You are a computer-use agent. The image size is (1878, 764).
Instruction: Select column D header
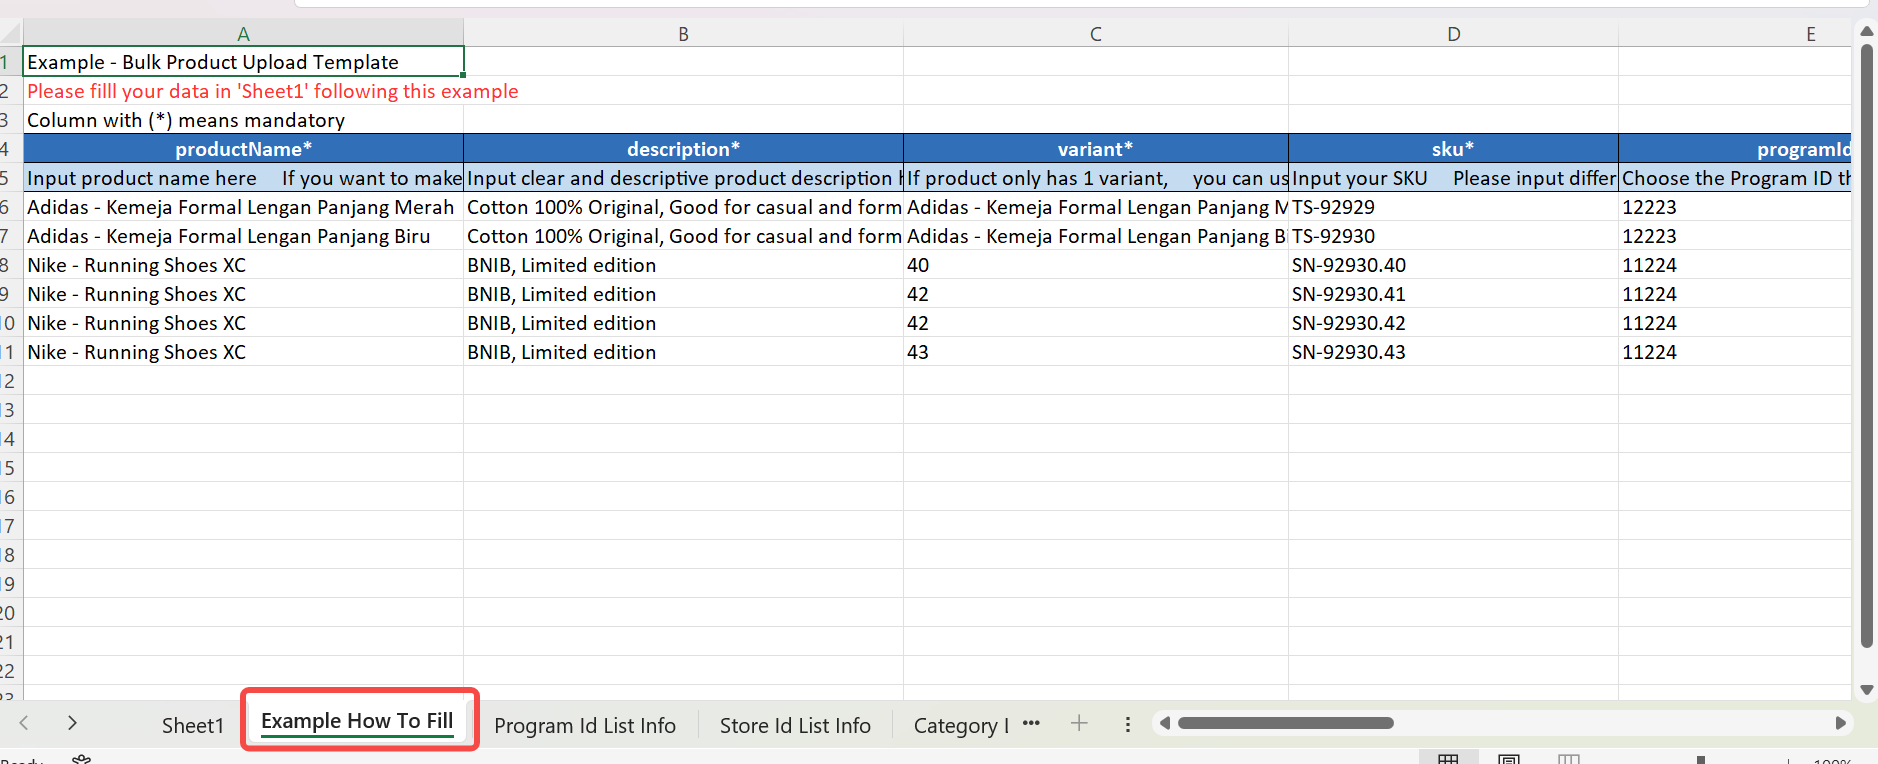coord(1453,34)
